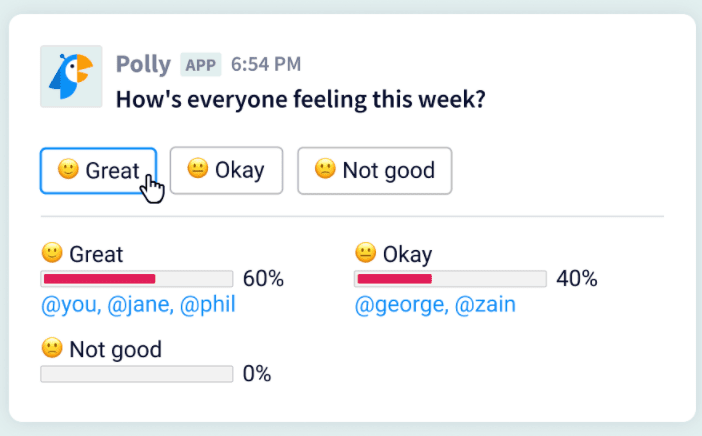
Task: Click the neutral emoji beside Okay result
Action: 365,254
